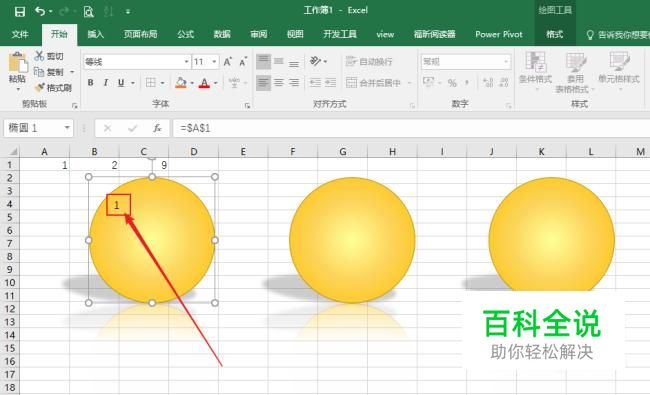The image size is (650, 395).
Task: Open the font name dropdown
Action: [186, 62]
